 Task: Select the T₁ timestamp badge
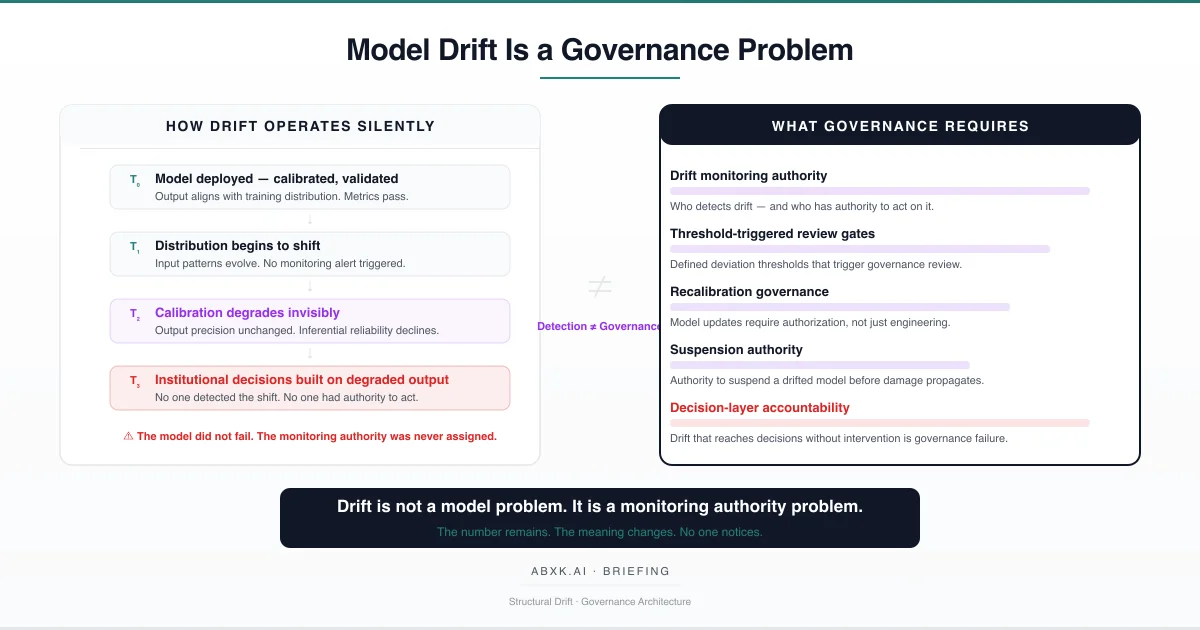tap(131, 247)
